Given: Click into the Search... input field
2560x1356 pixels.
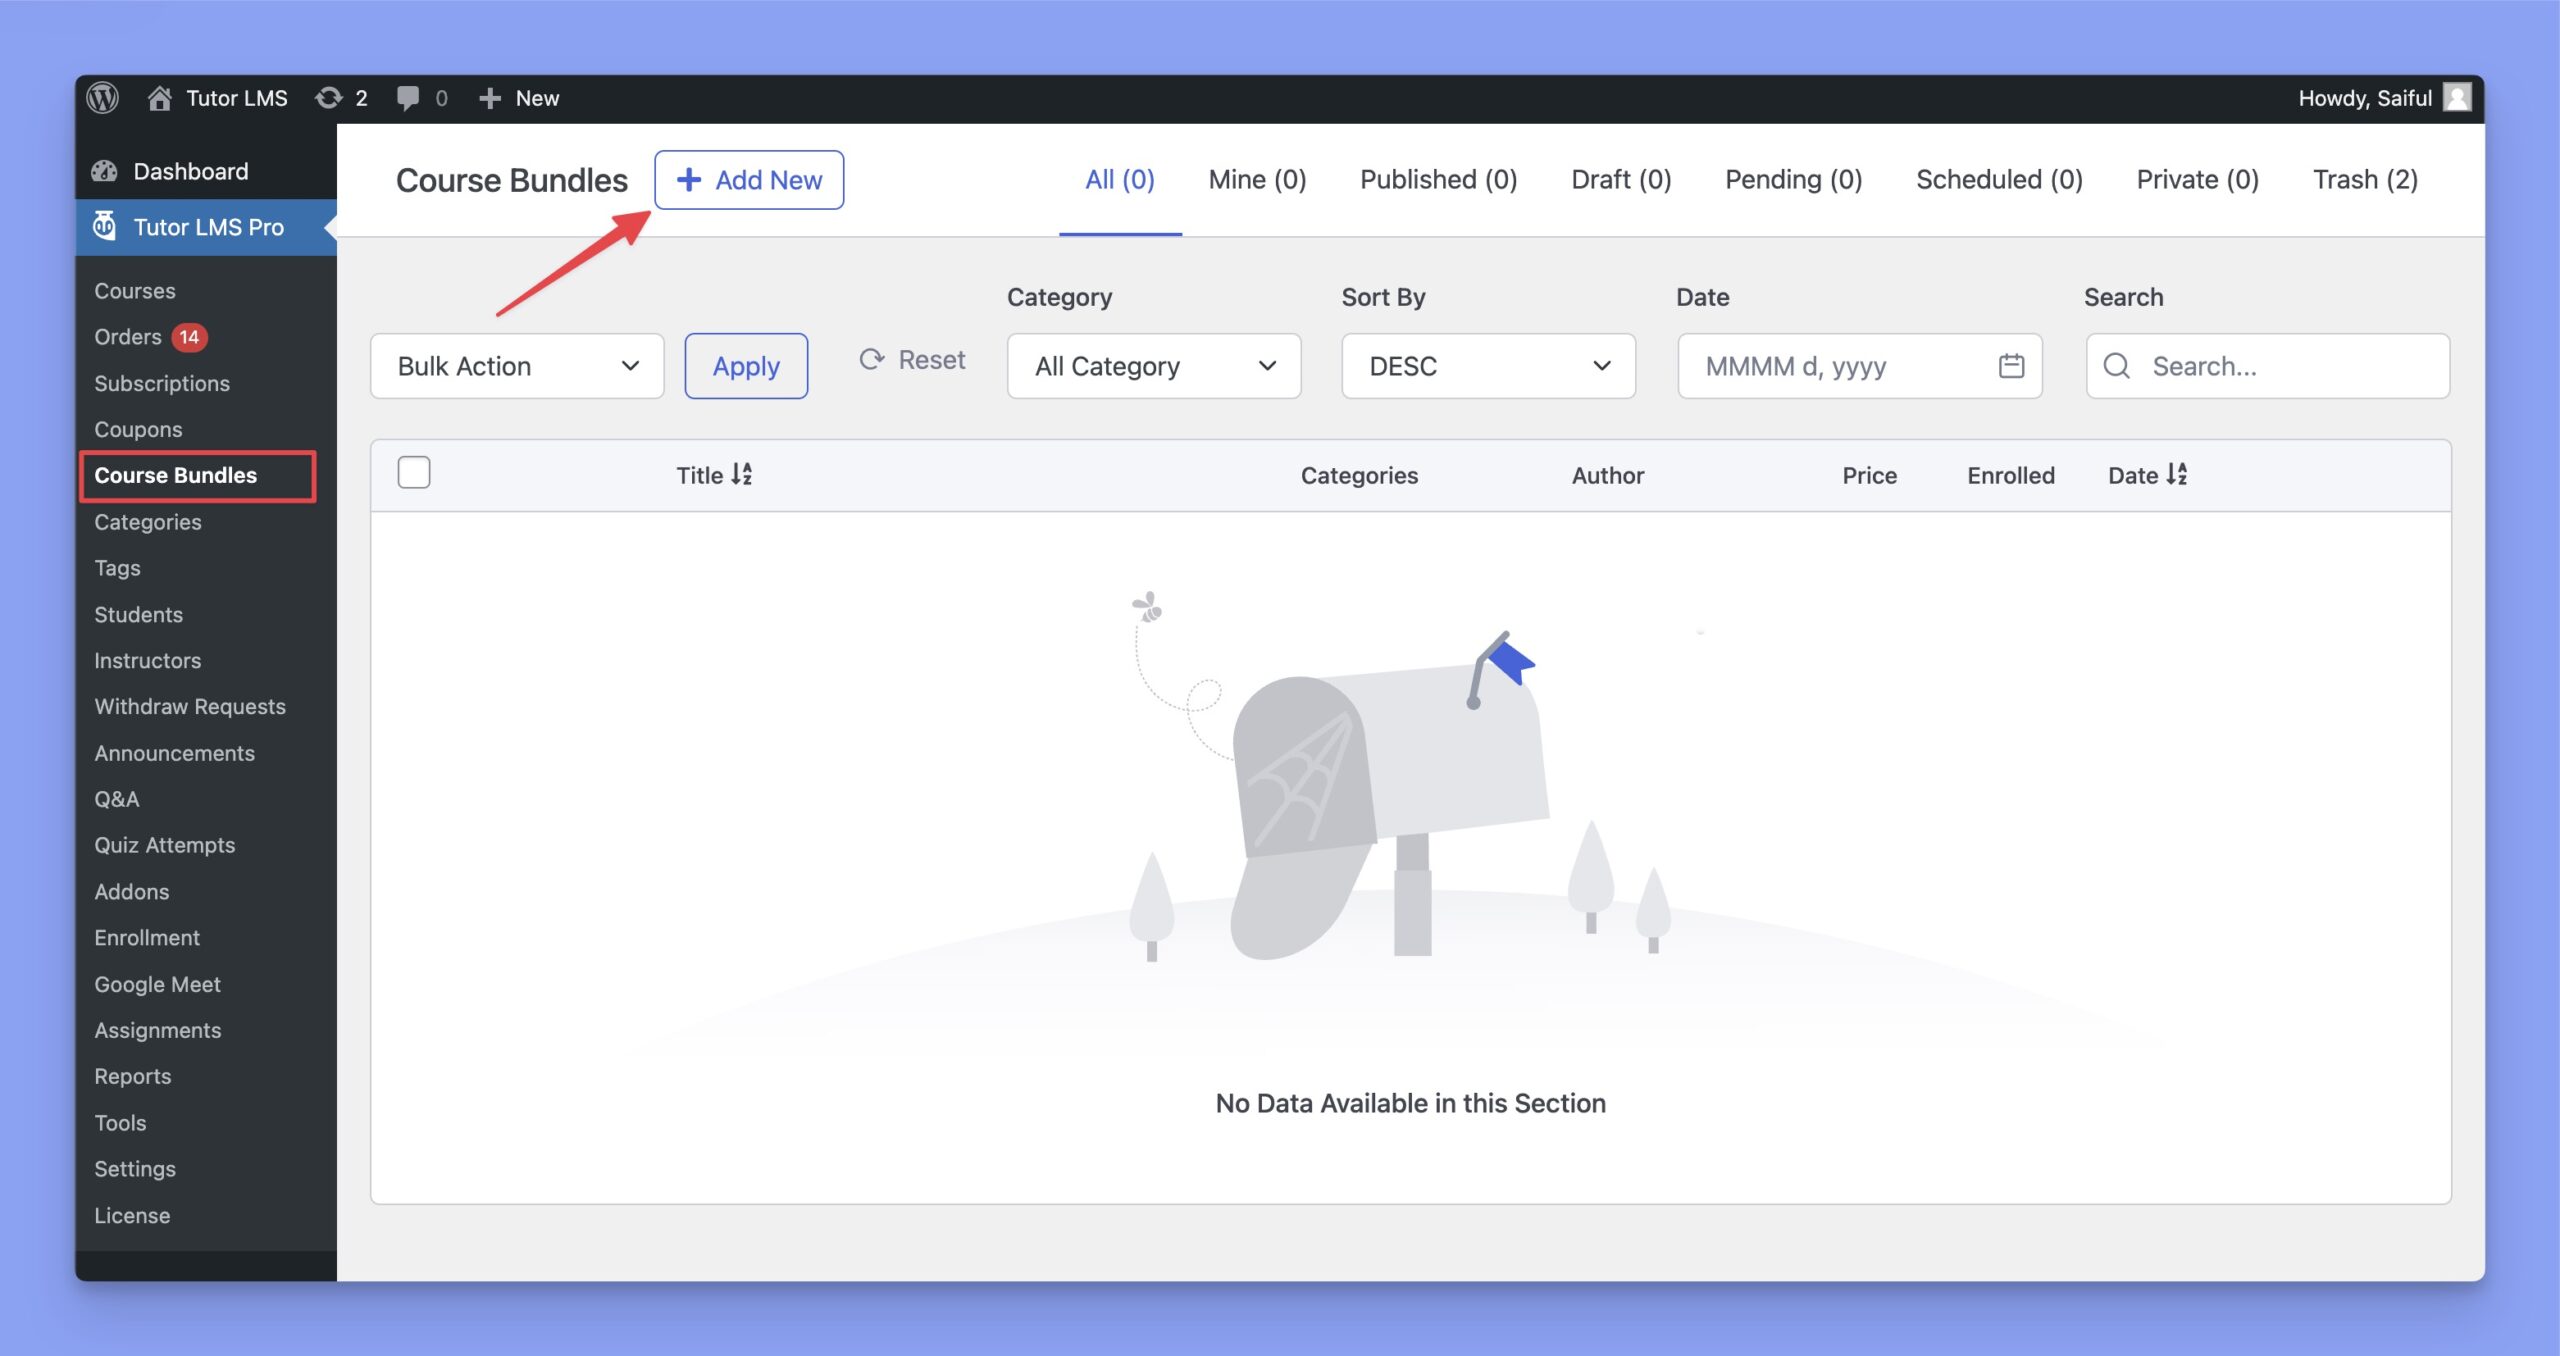Looking at the screenshot, I should tap(2268, 366).
